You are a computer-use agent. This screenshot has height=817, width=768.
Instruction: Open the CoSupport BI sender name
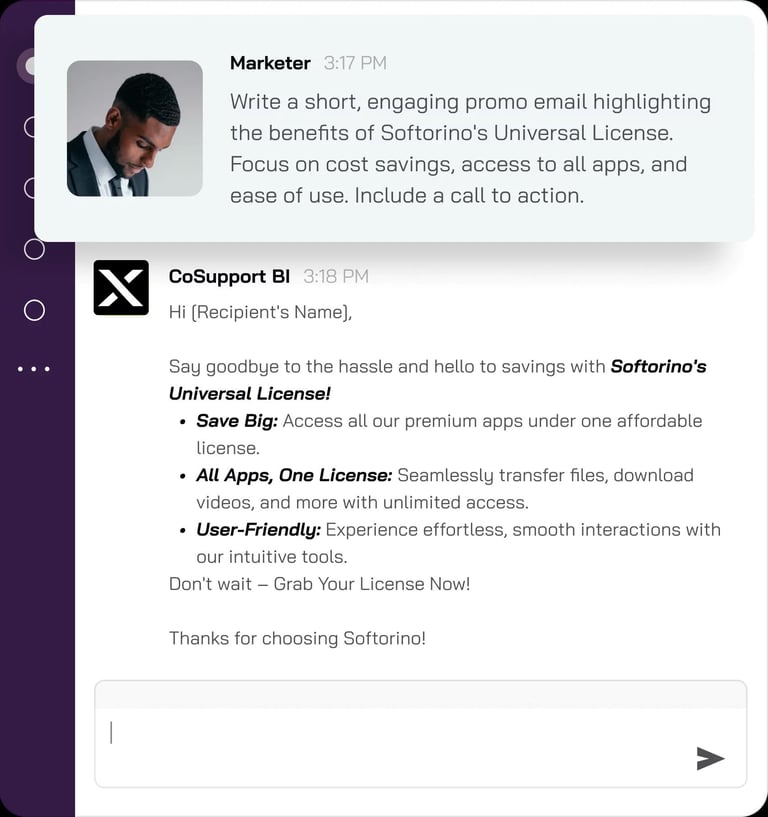[x=229, y=276]
